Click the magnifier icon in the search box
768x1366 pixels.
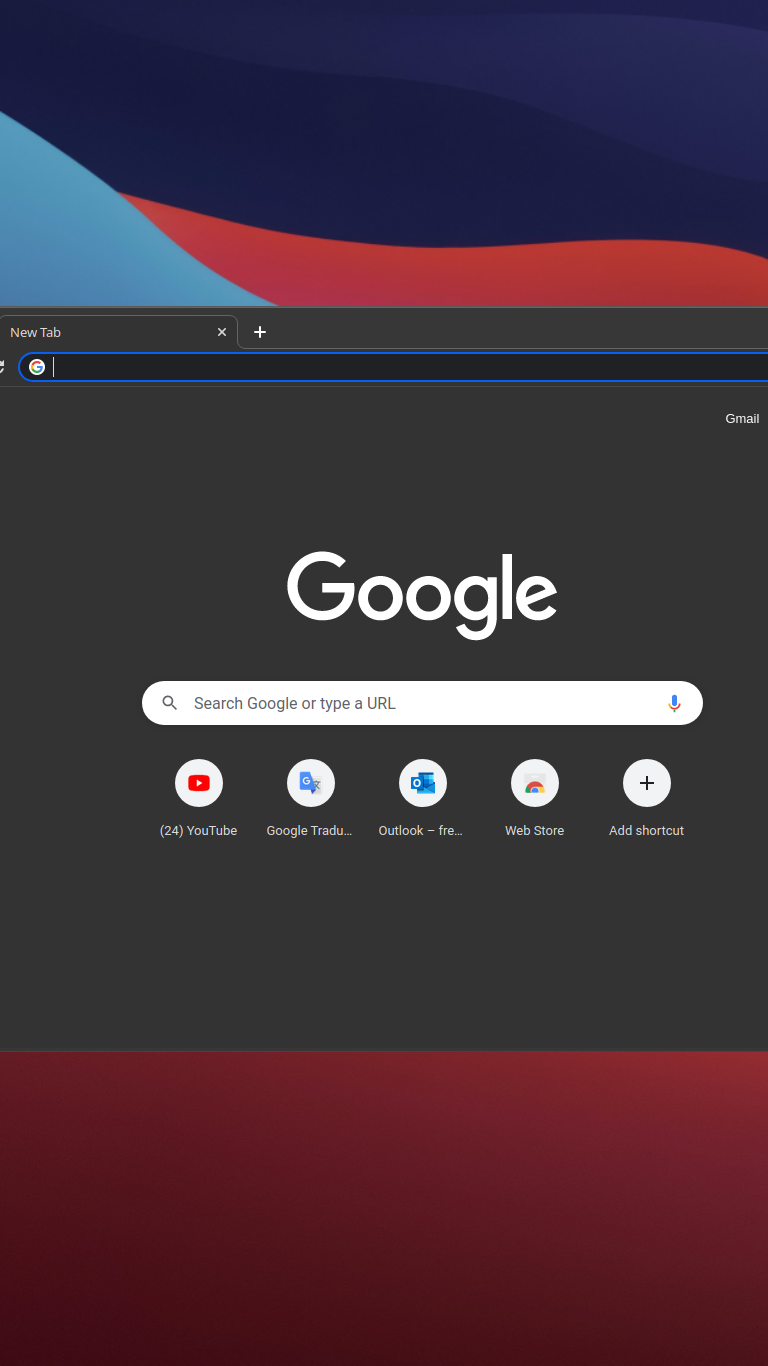(x=170, y=703)
